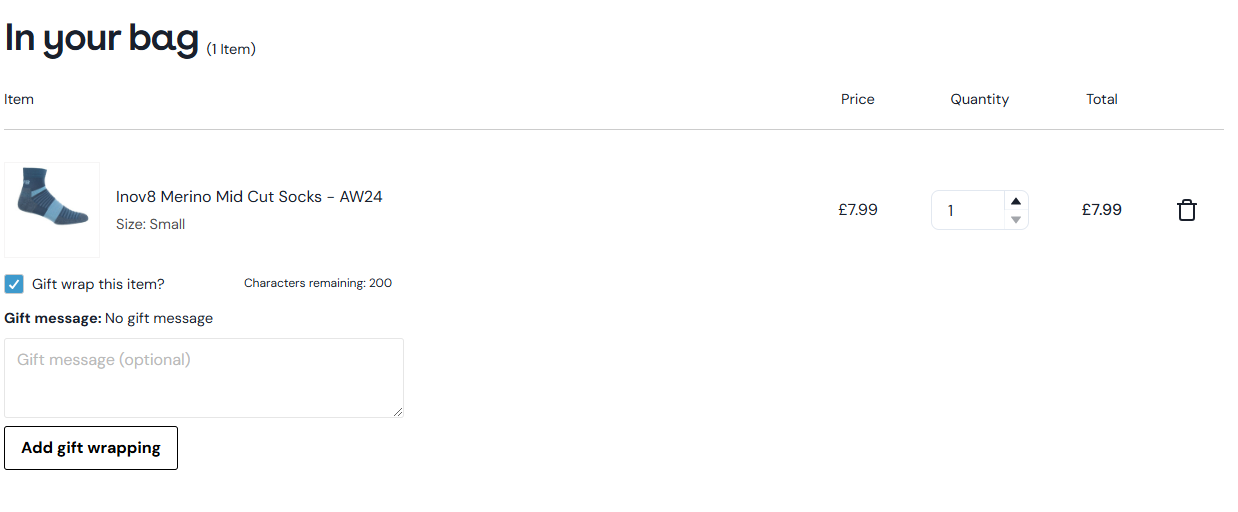
Task: Uncheck the gift wrap checkbox
Action: coord(14,284)
